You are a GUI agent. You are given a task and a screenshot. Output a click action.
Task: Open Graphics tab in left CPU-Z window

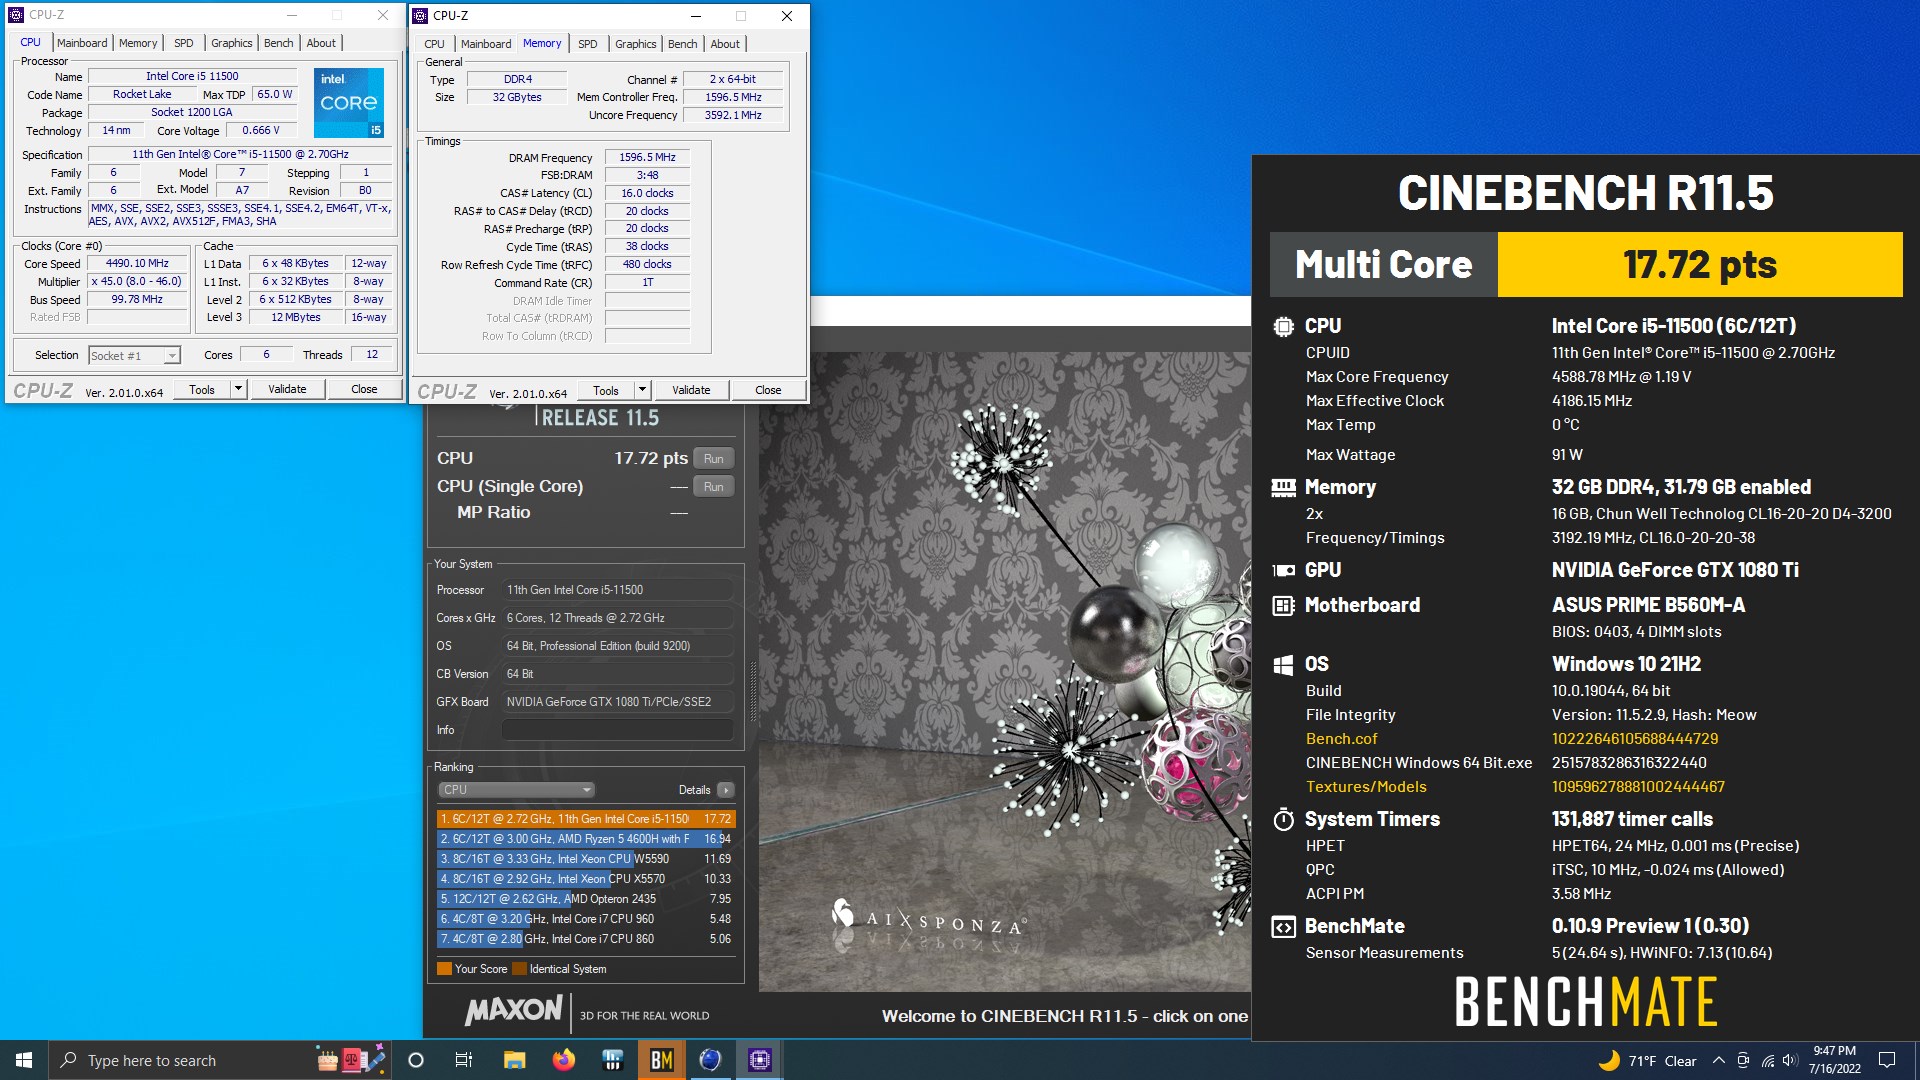pos(231,43)
